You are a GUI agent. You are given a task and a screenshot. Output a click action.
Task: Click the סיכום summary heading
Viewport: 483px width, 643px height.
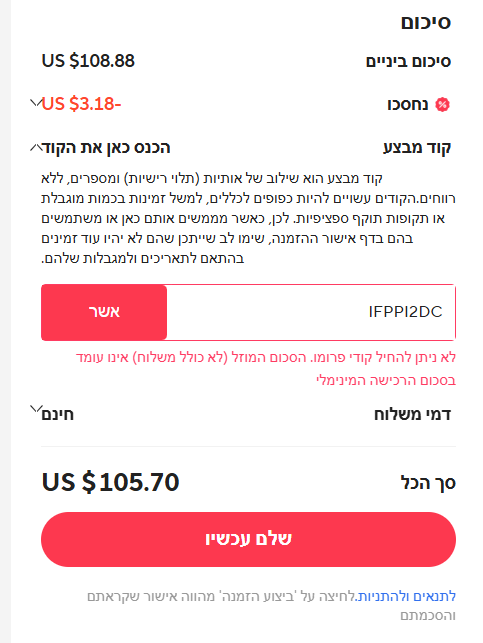pos(426,22)
